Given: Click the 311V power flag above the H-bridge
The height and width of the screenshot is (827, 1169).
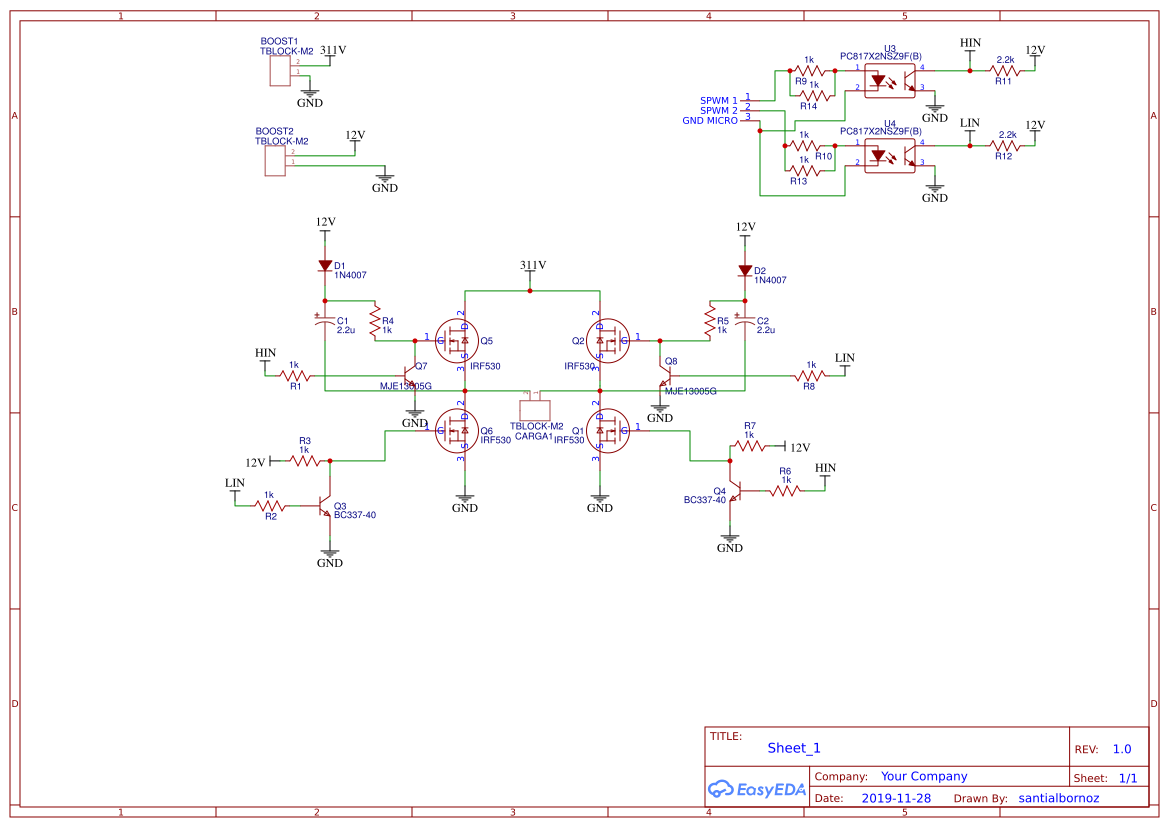Looking at the screenshot, I should pyautogui.click(x=532, y=271).
